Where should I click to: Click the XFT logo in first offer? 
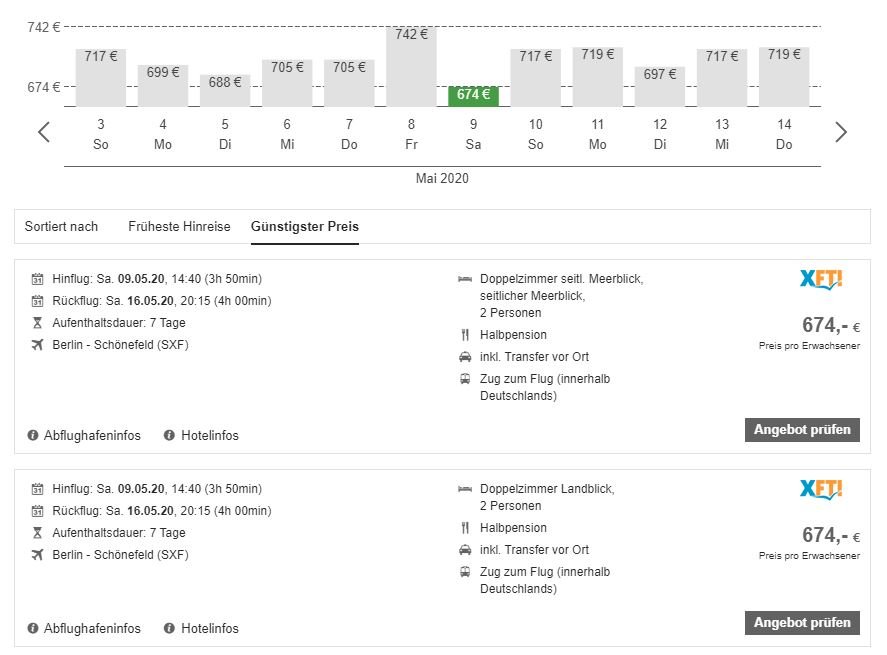tap(821, 280)
